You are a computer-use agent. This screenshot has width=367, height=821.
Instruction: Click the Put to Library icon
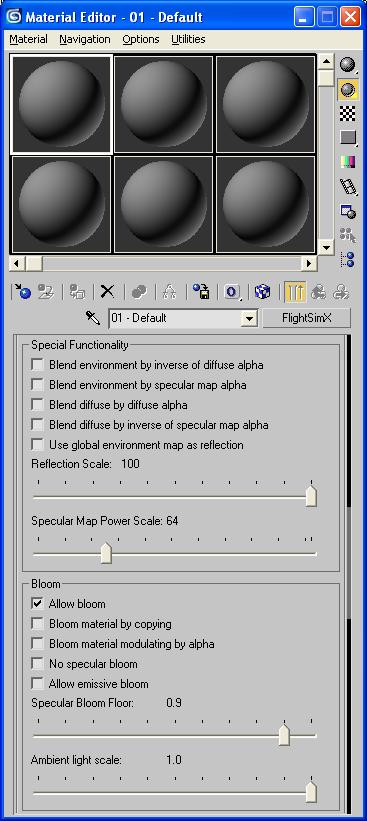point(201,292)
